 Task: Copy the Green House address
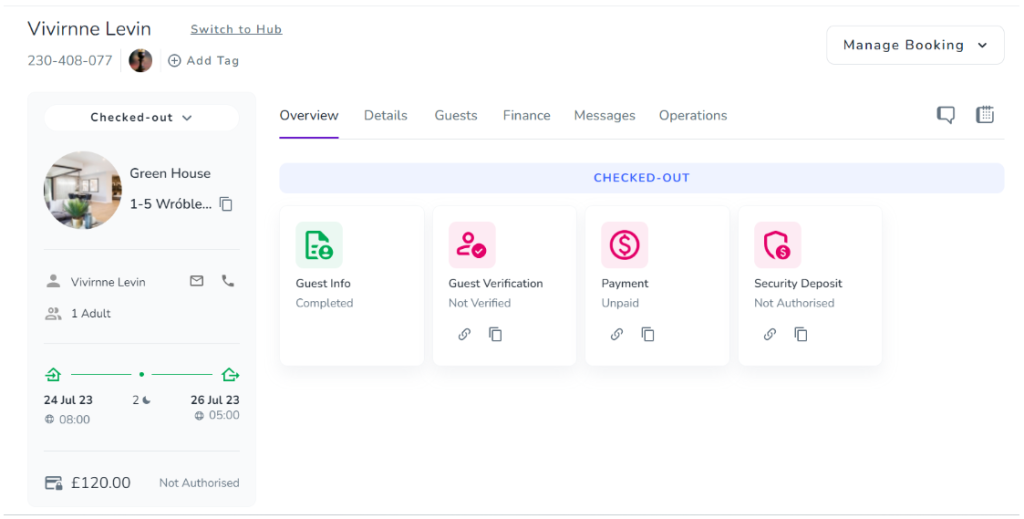pos(226,204)
